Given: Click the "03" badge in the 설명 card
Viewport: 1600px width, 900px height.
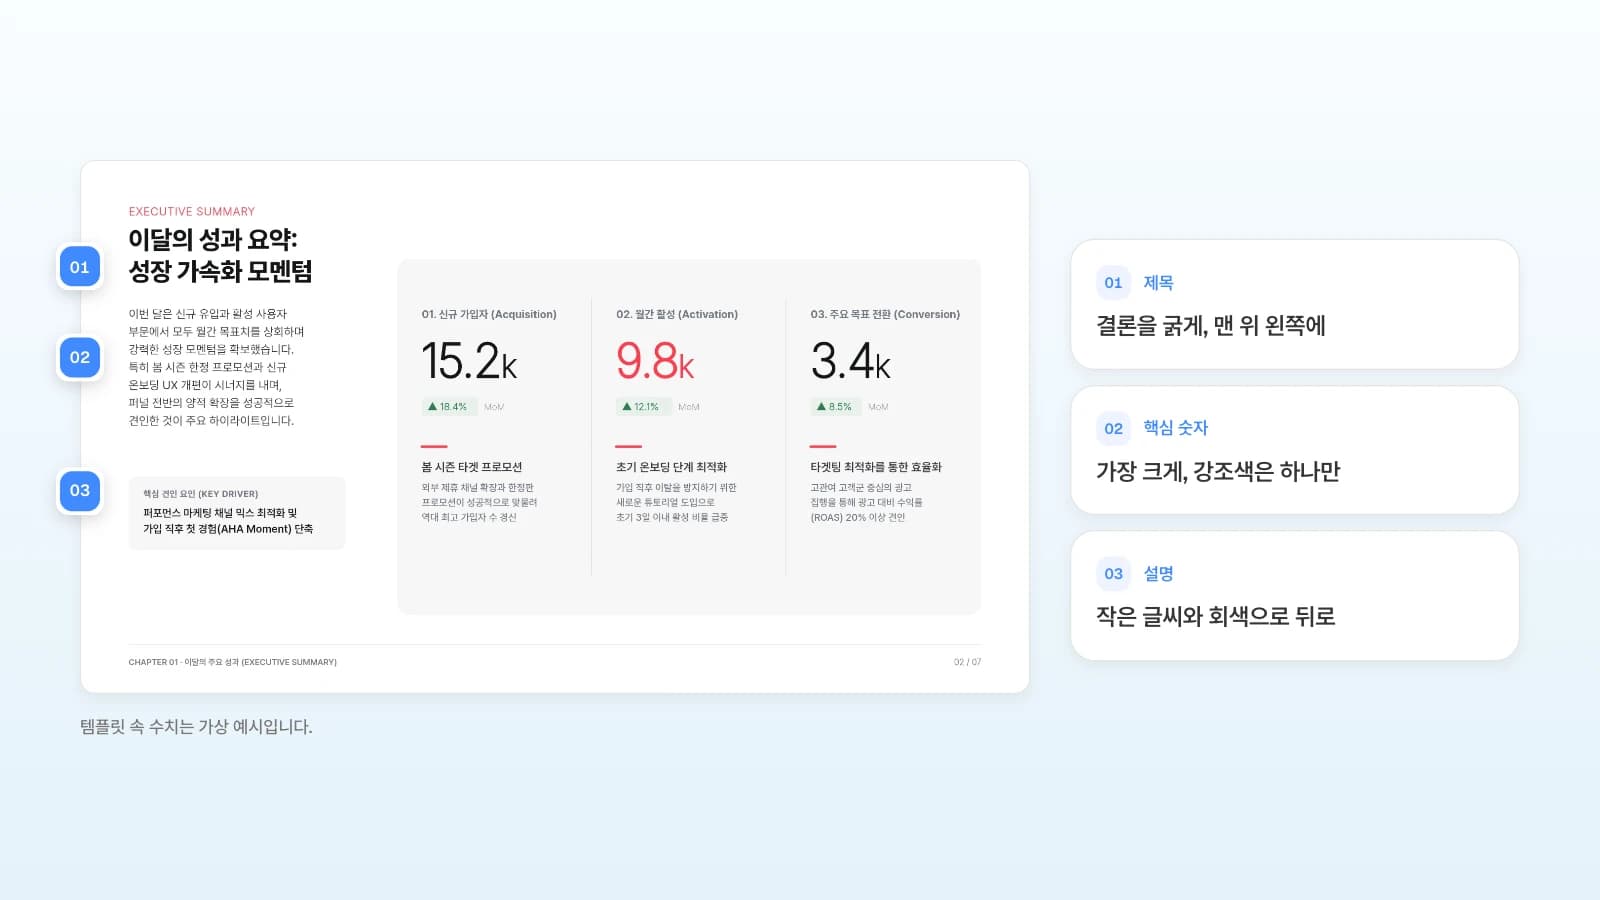Looking at the screenshot, I should (1113, 574).
